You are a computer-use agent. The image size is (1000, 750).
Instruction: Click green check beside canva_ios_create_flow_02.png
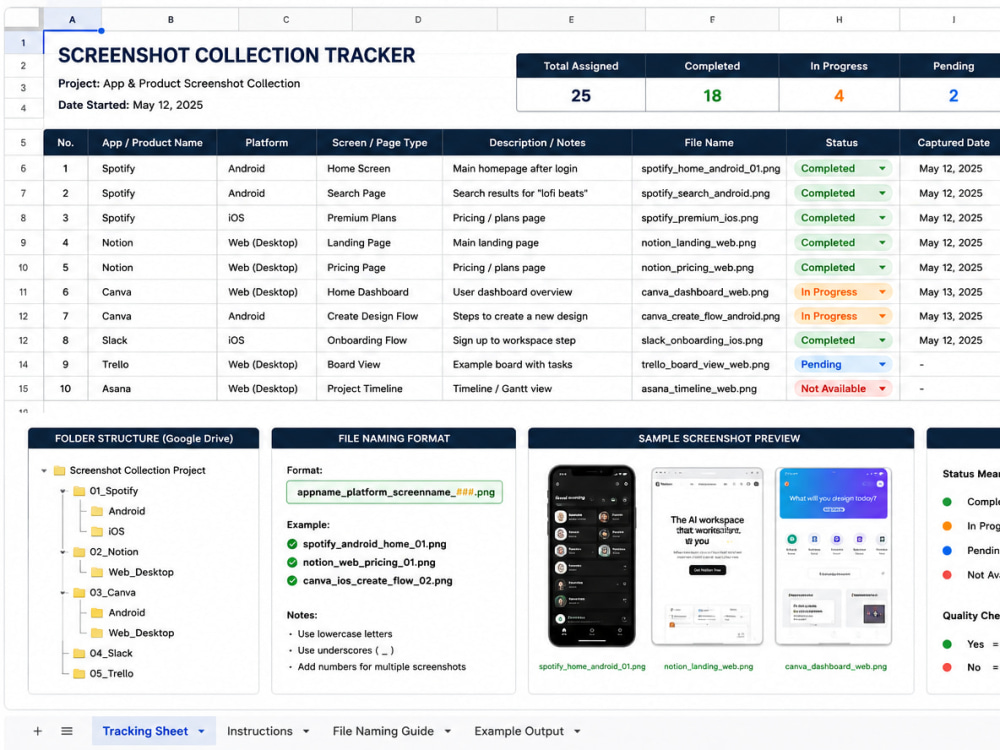coord(292,581)
